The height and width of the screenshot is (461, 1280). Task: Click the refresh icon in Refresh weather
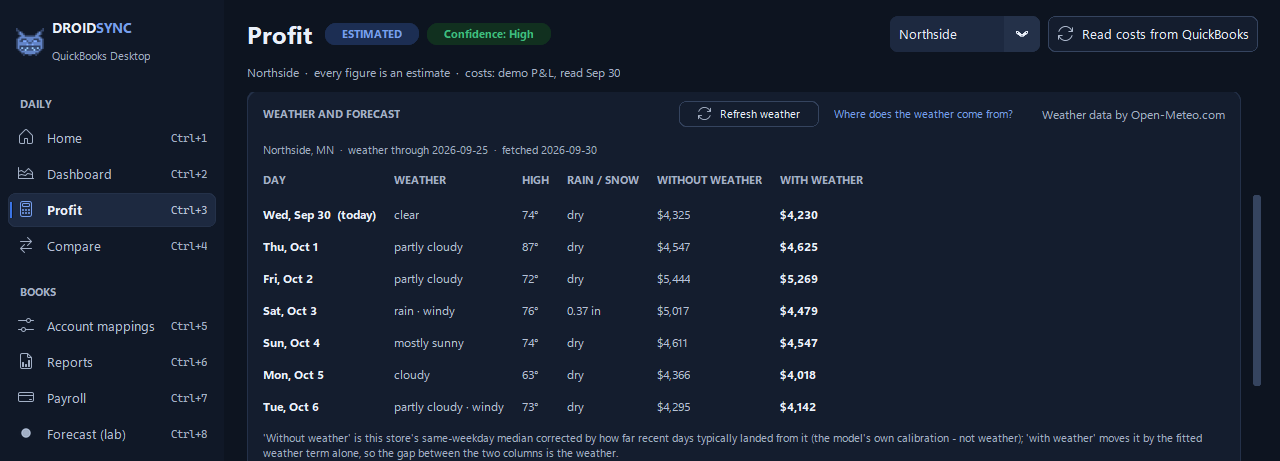705,114
